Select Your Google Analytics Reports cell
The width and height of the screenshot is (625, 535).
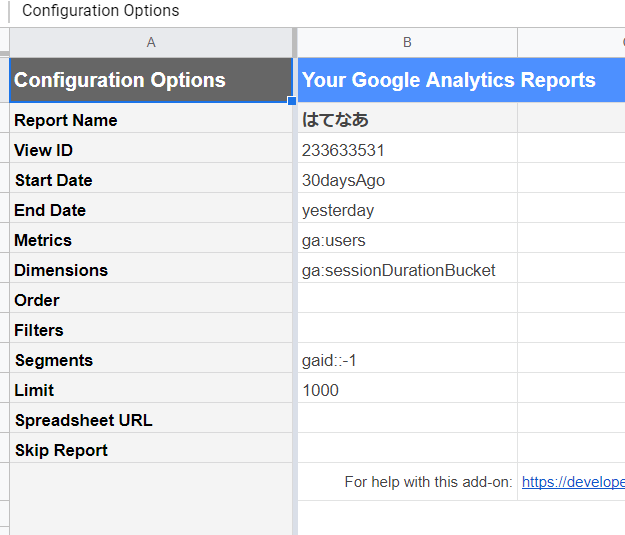461,80
